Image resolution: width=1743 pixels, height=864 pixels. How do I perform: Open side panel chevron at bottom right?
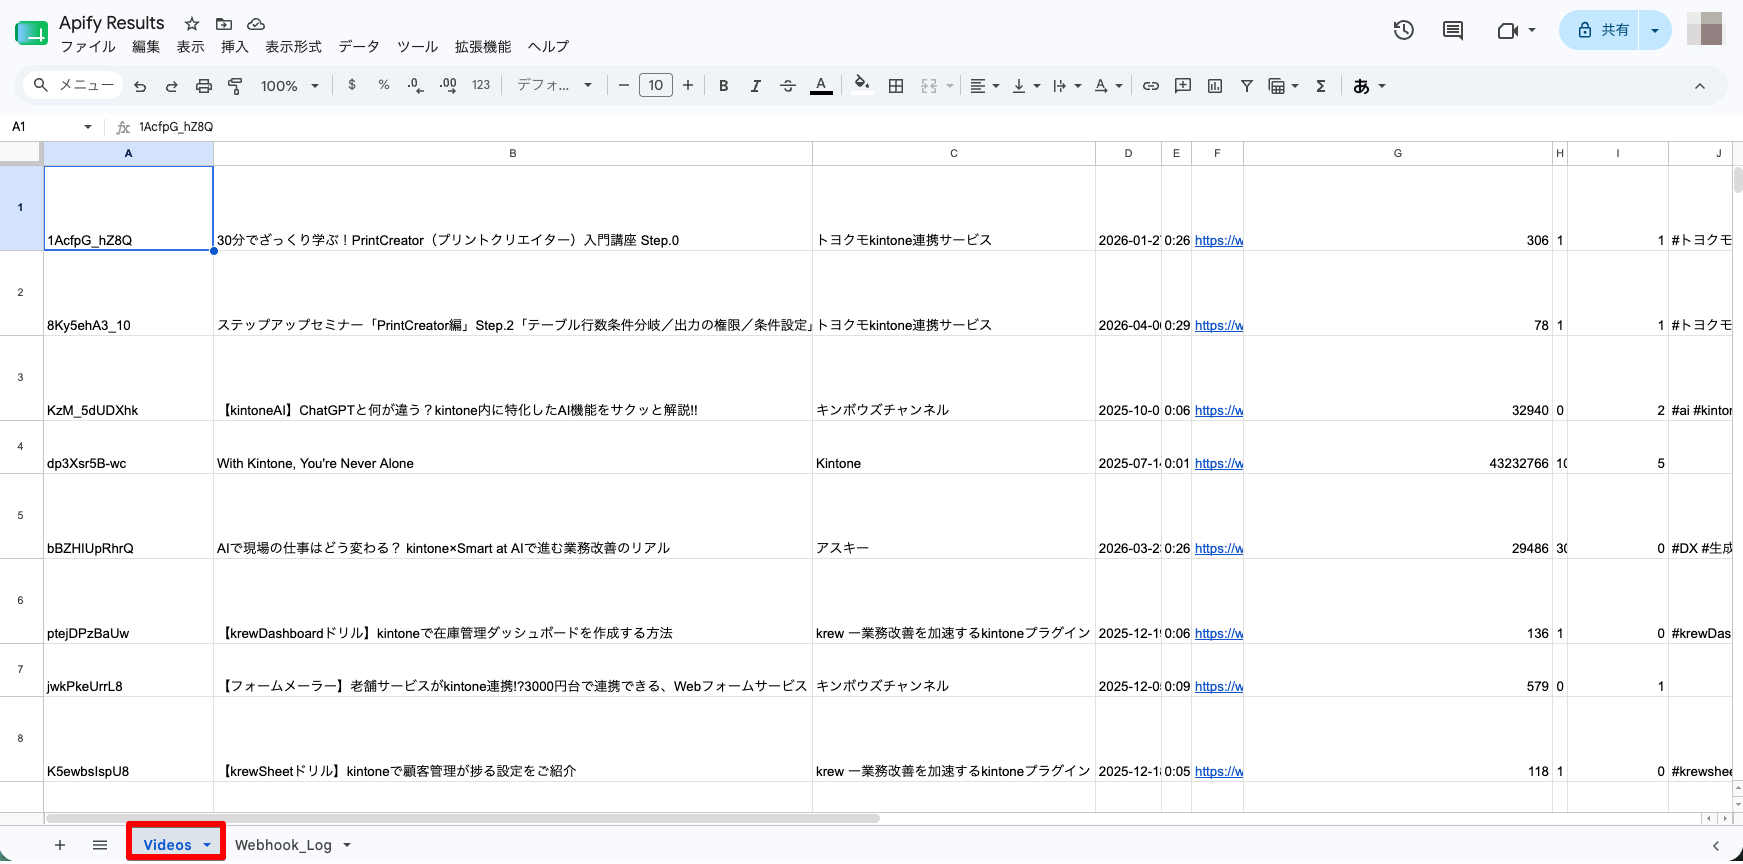pyautogui.click(x=1716, y=845)
